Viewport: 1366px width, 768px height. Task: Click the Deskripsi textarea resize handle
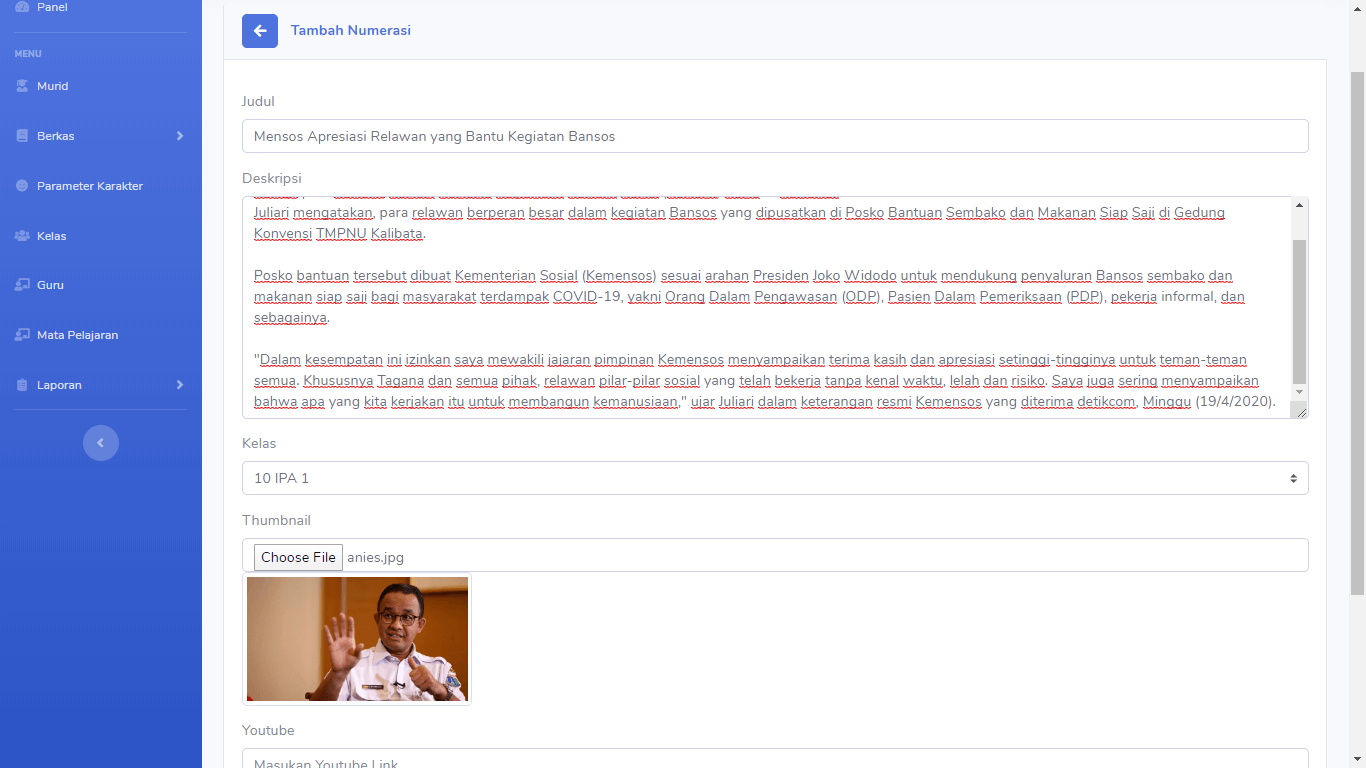(1300, 410)
